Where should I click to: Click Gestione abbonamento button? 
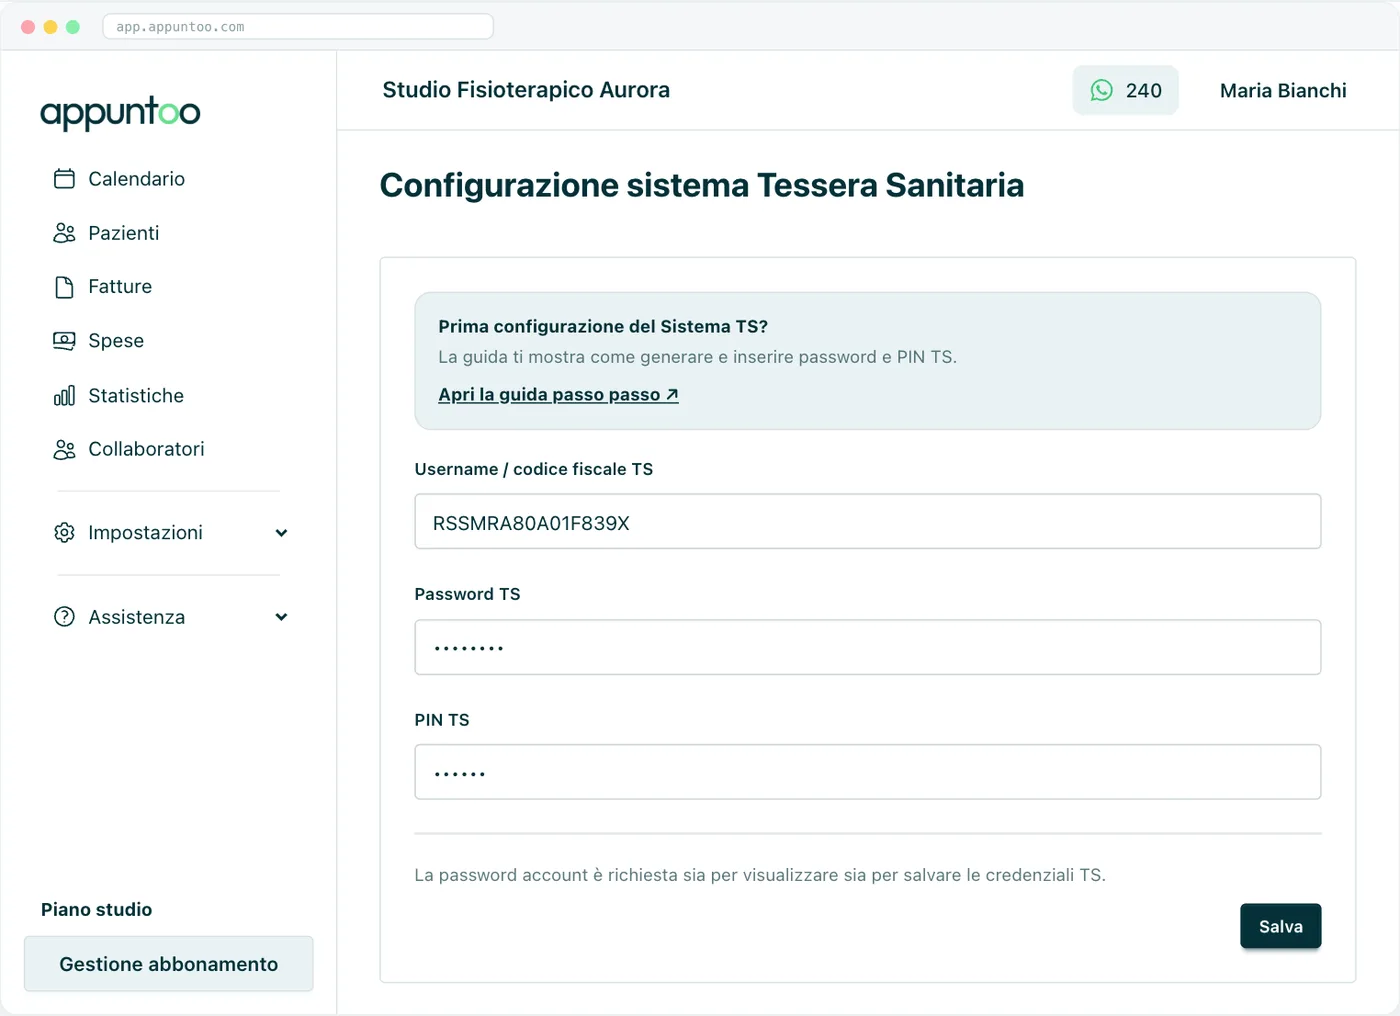pos(169,964)
